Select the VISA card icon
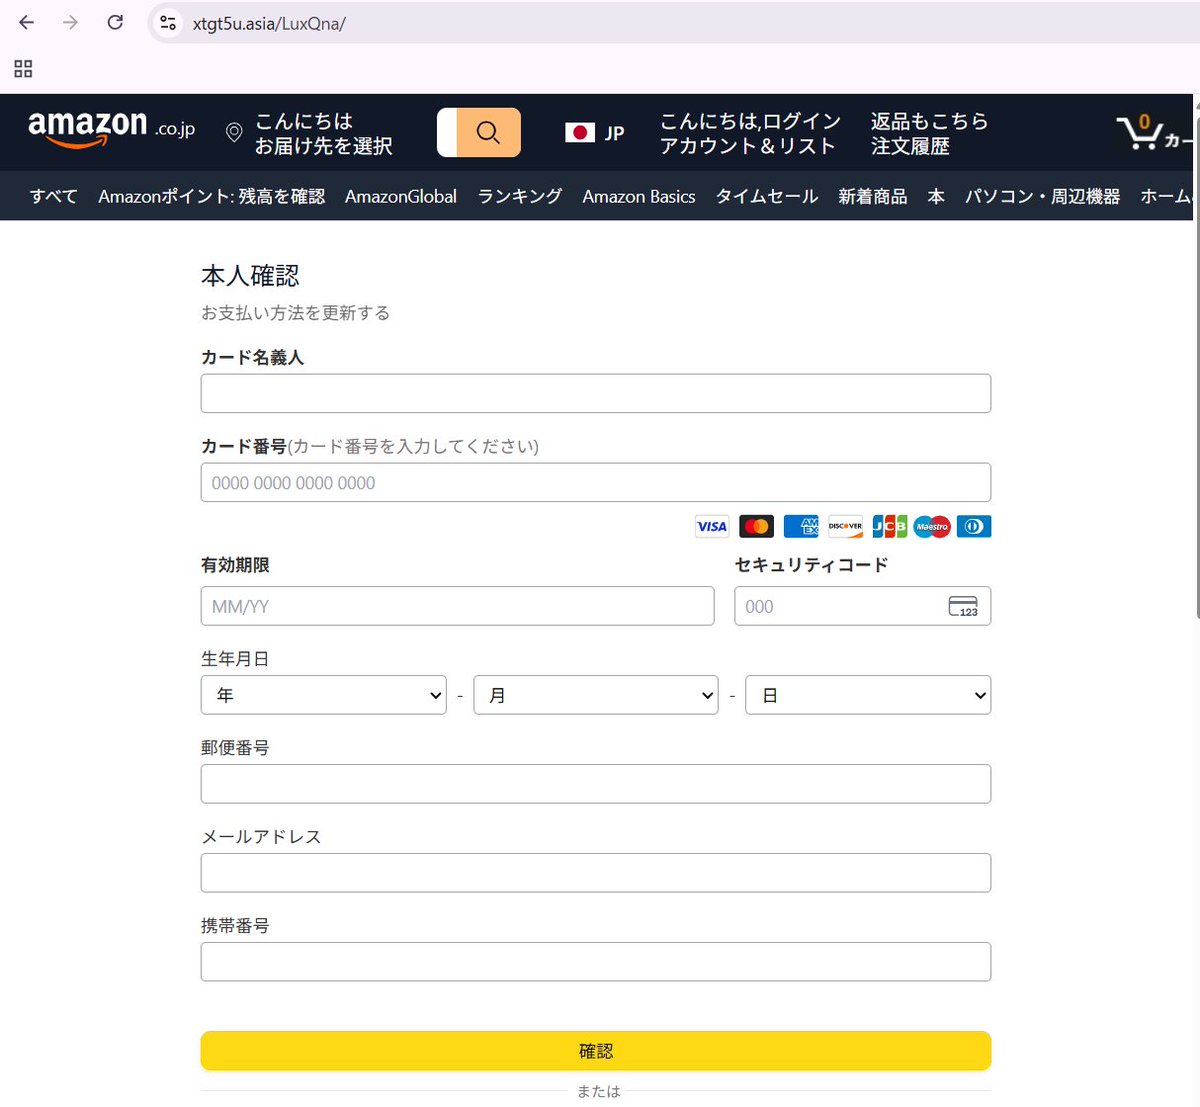Image resolution: width=1200 pixels, height=1107 pixels. coord(711,526)
